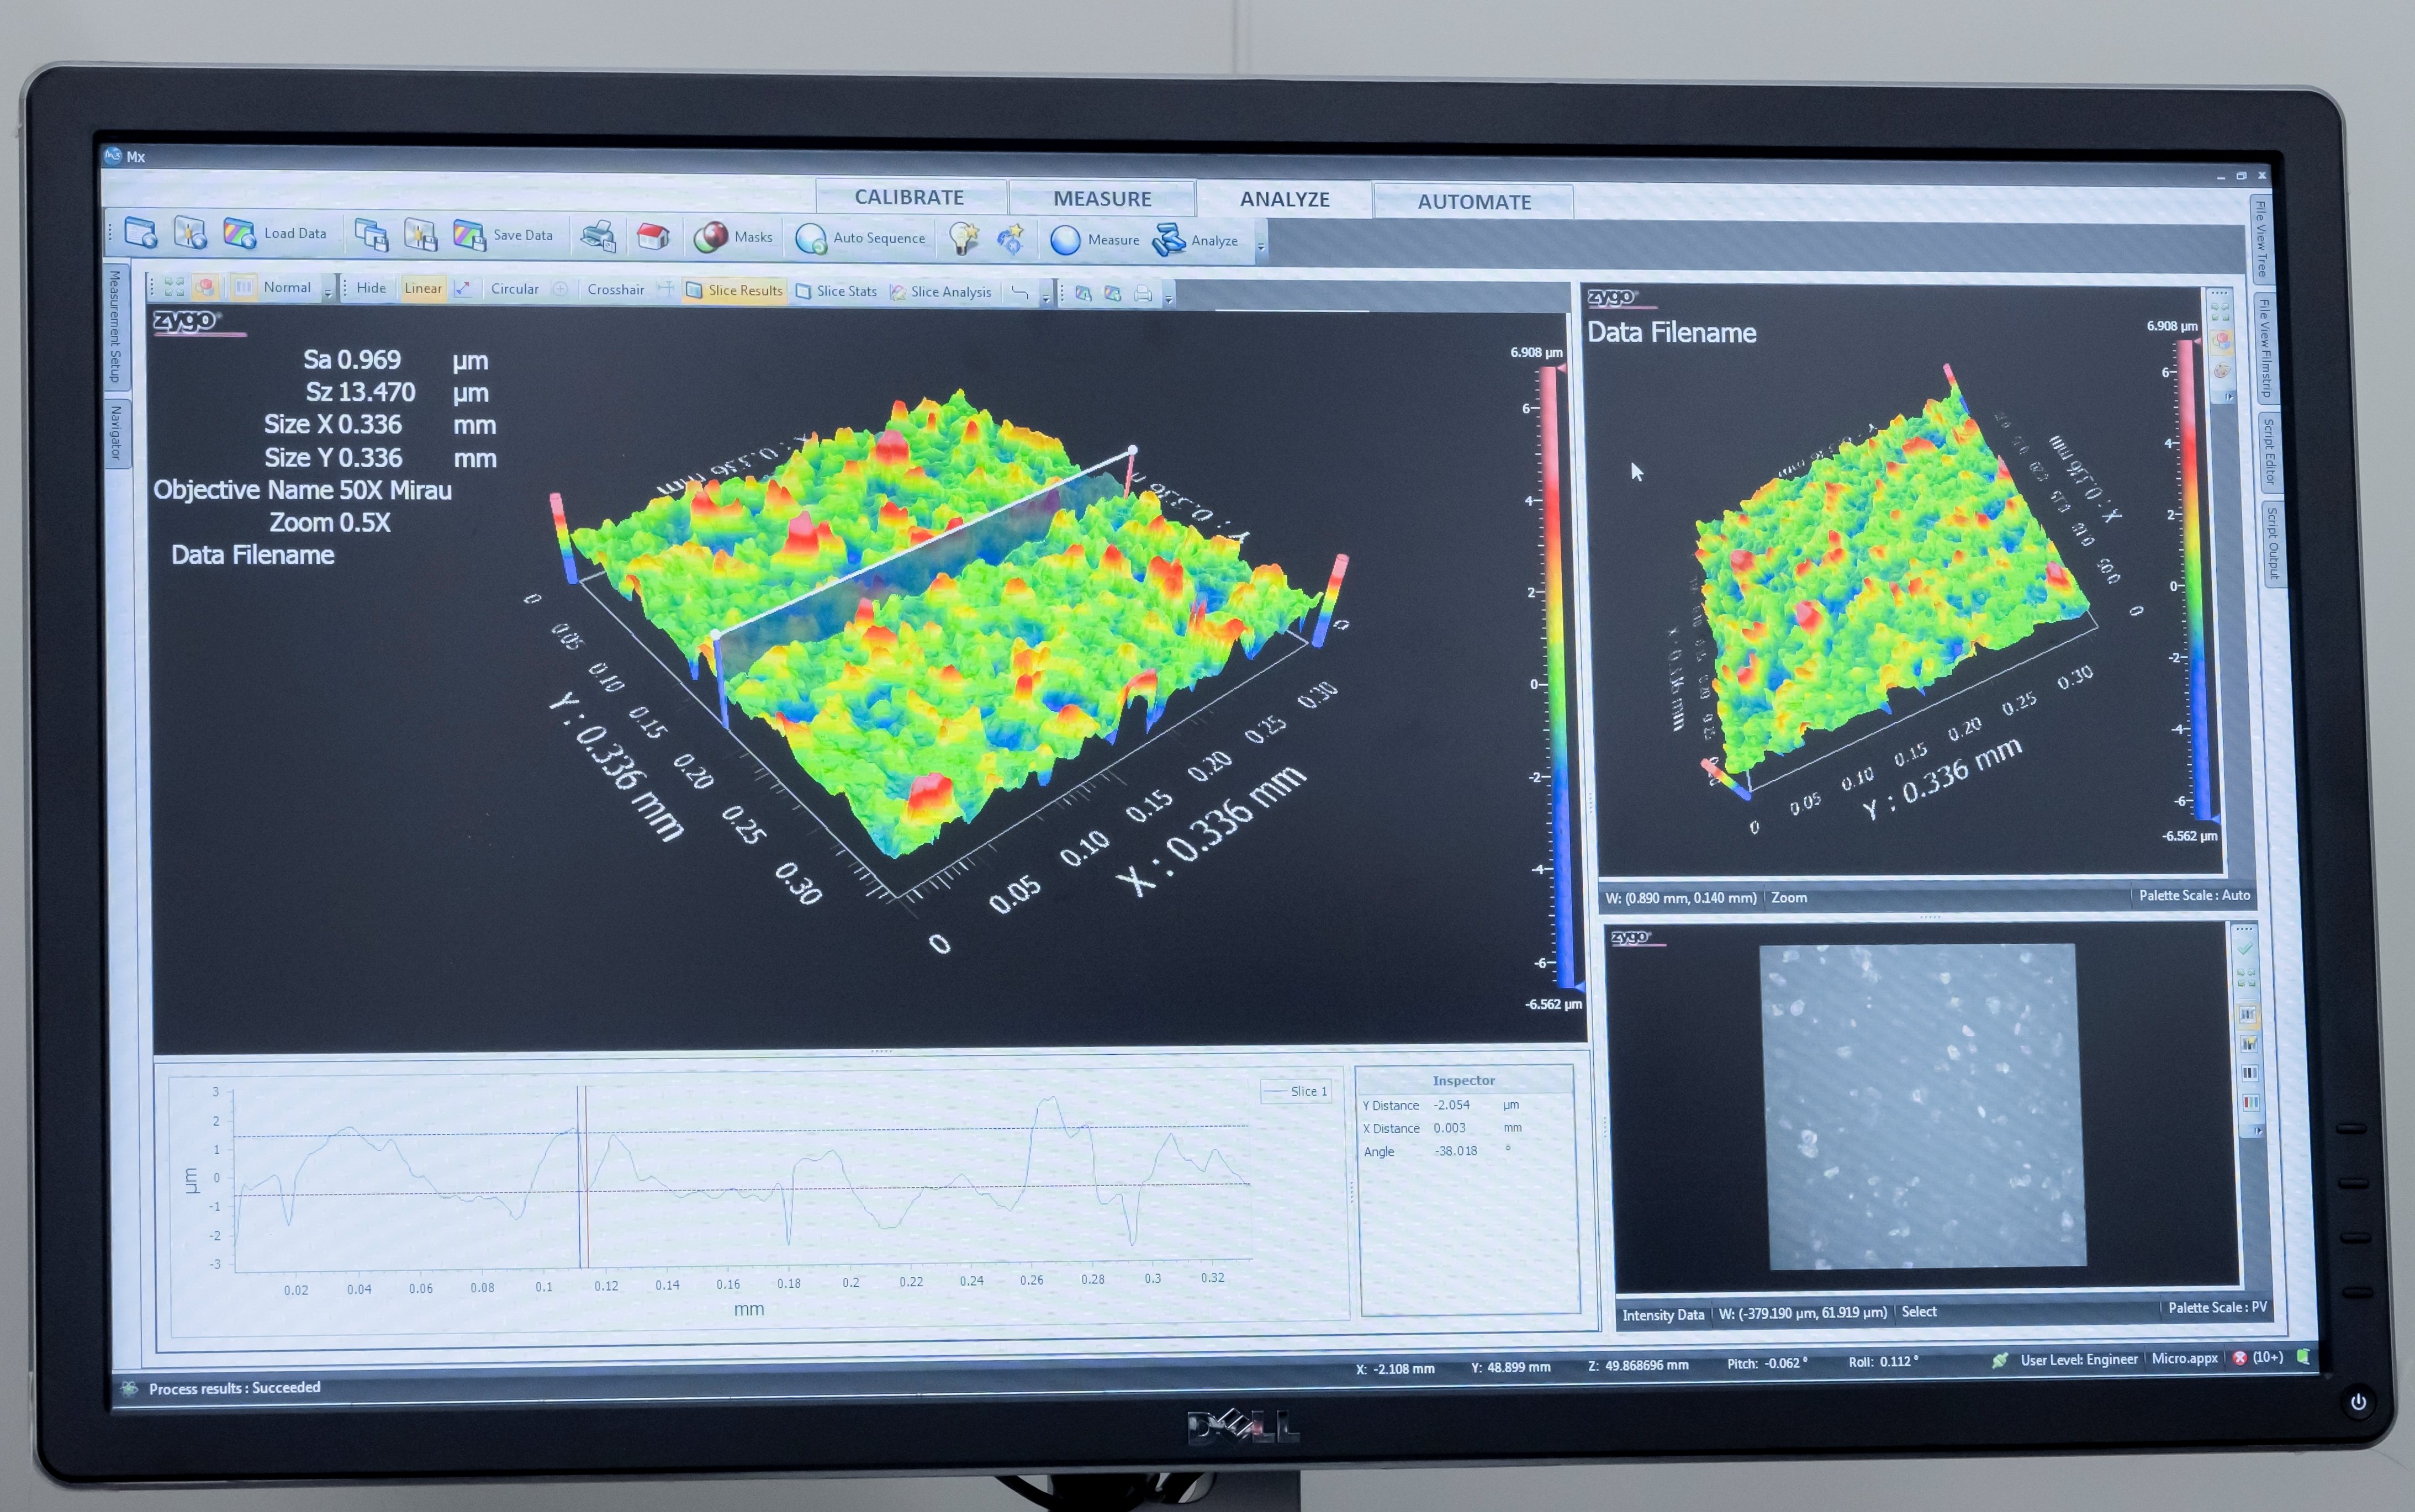This screenshot has height=1512, width=2415.
Task: Toggle Slice Stats display
Action: [837, 291]
